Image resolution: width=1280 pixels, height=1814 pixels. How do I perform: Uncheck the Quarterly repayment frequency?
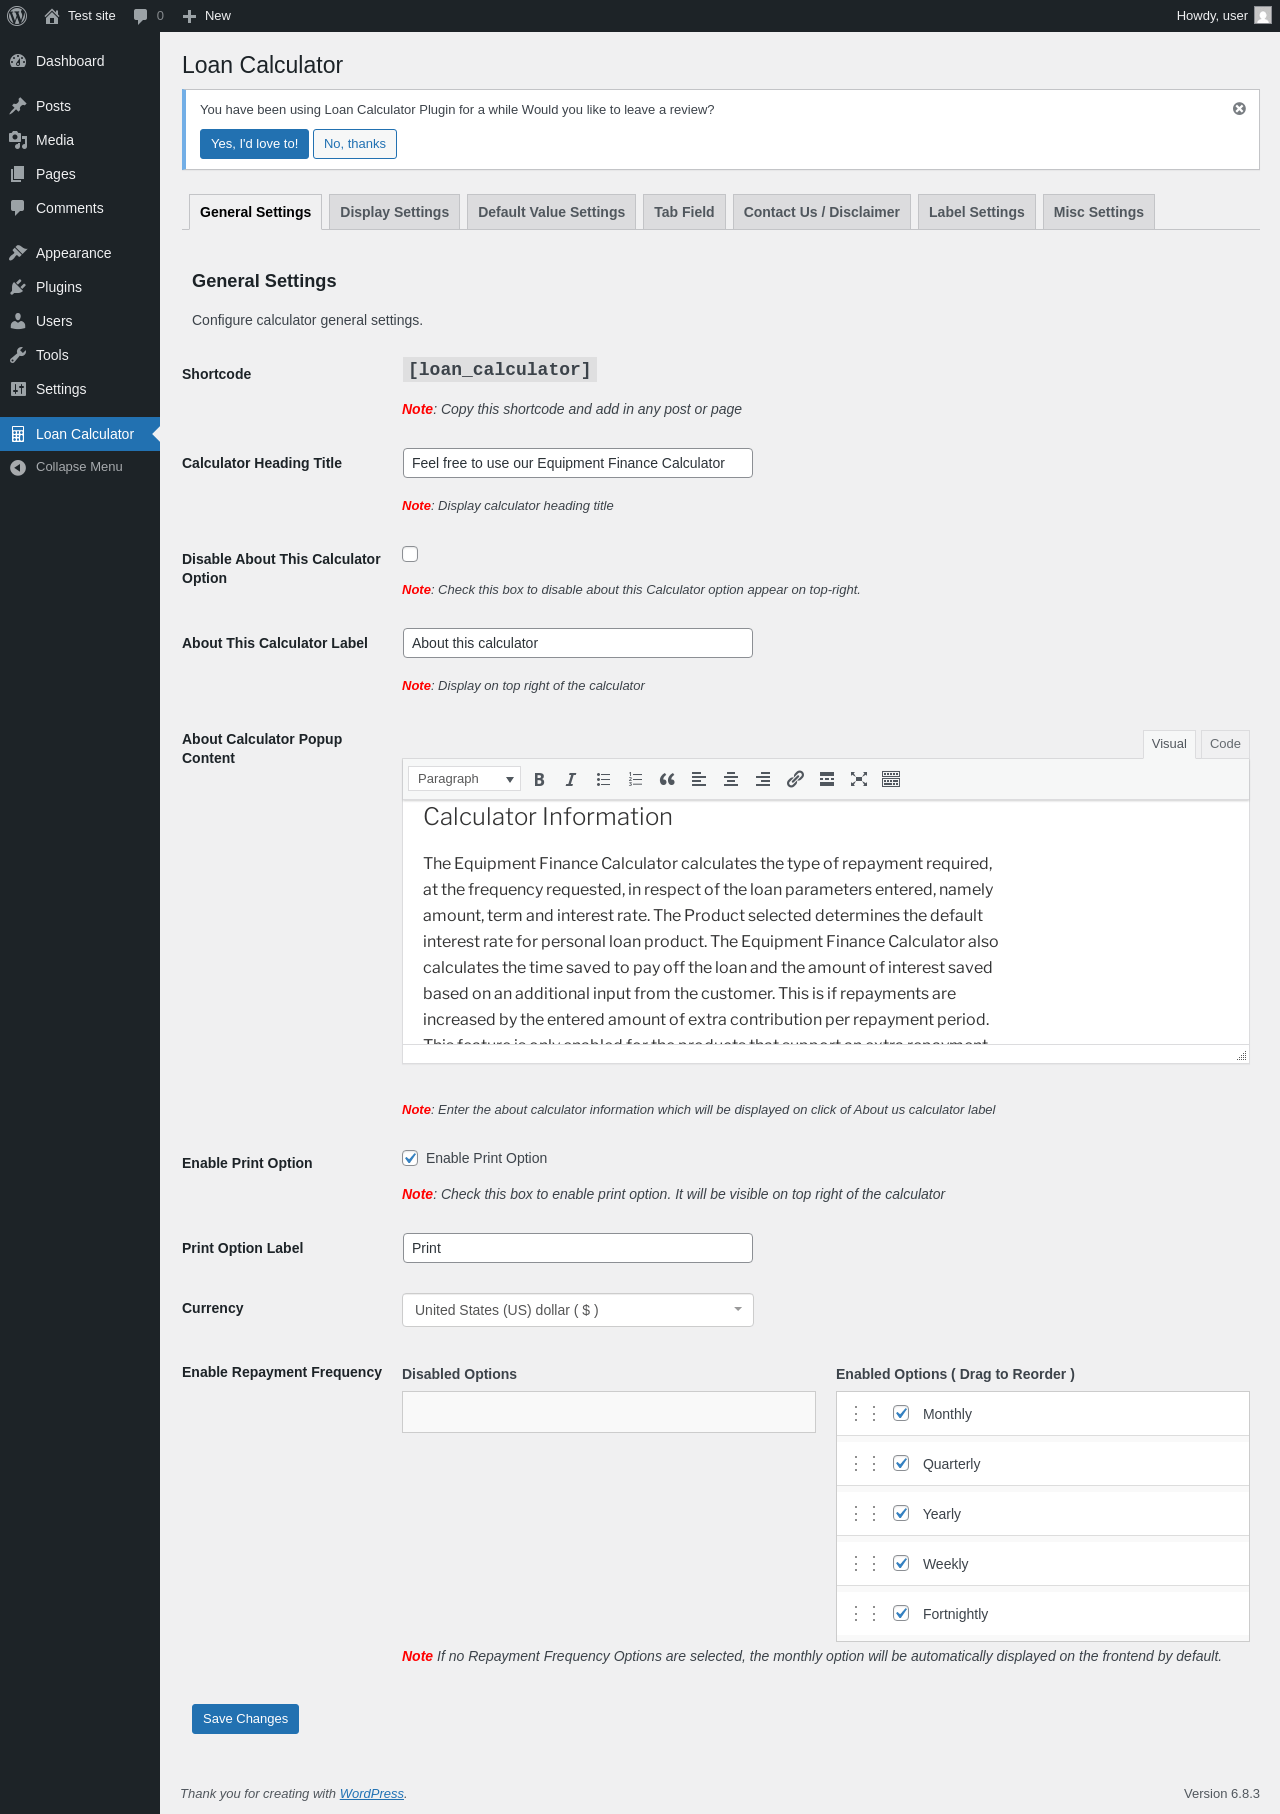901,1463
